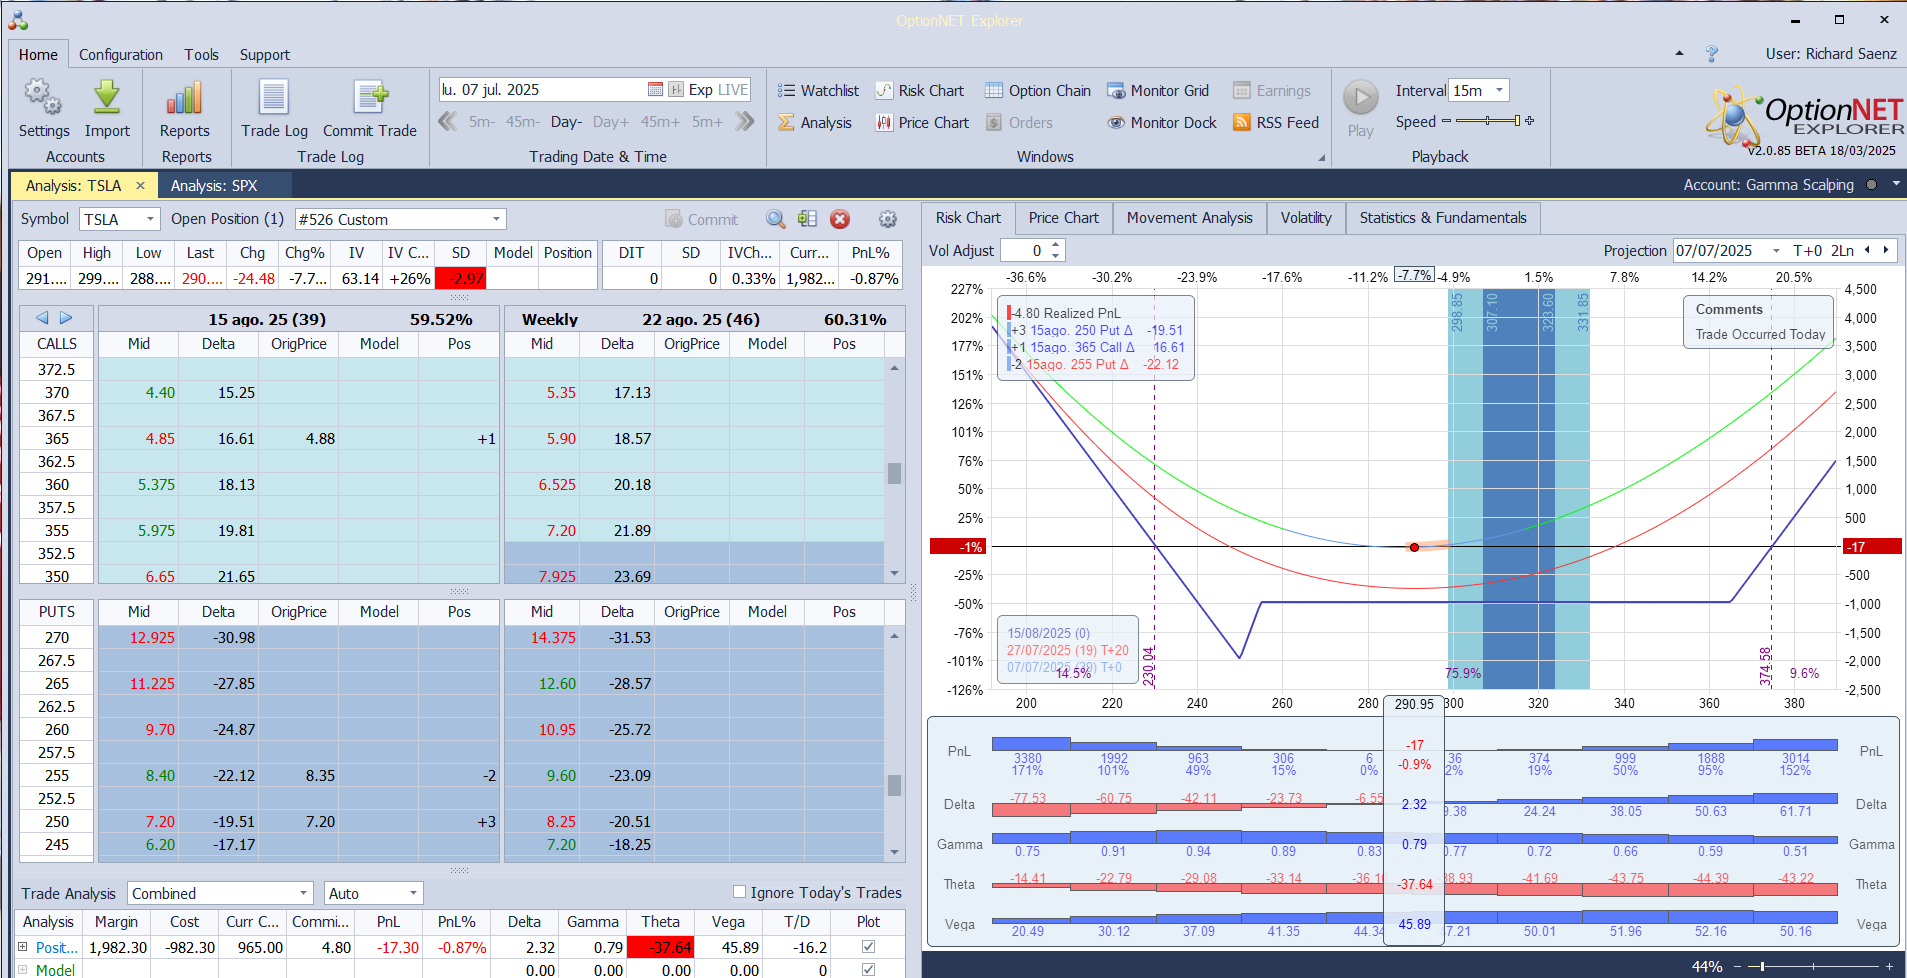The image size is (1907, 978).
Task: Open the Tools ribbon tab
Action: pyautogui.click(x=201, y=55)
